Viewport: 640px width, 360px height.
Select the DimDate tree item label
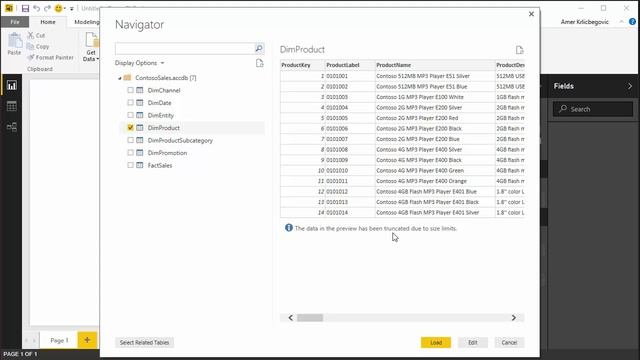click(x=160, y=103)
